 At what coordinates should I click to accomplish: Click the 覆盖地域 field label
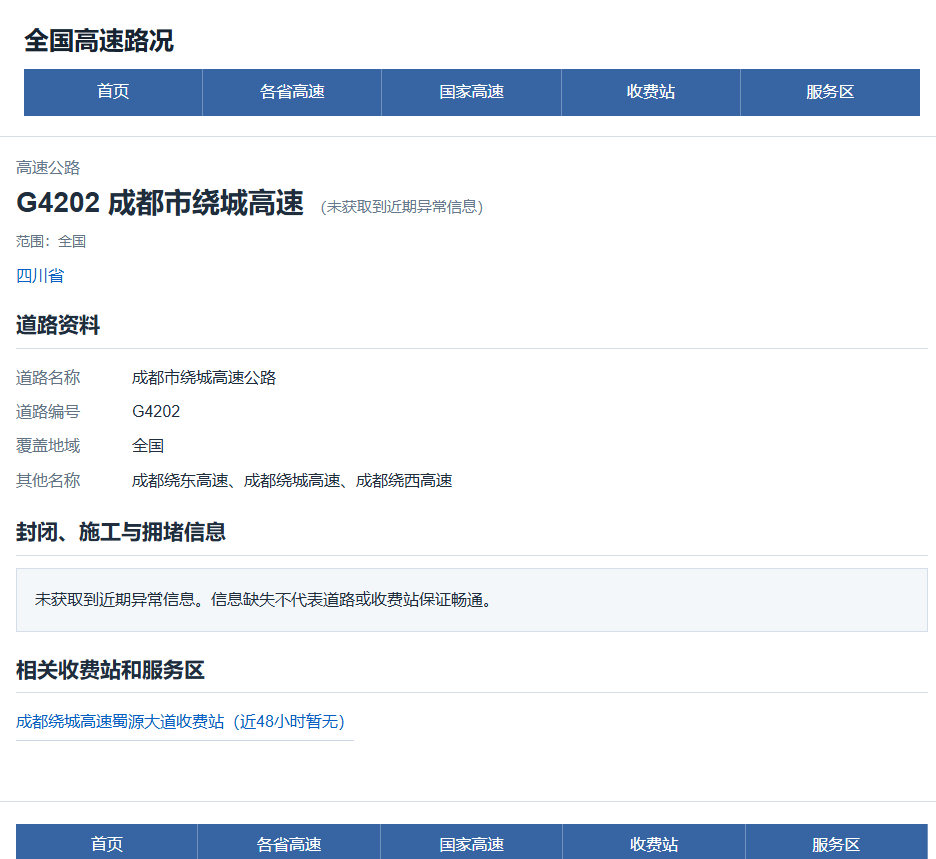[48, 446]
